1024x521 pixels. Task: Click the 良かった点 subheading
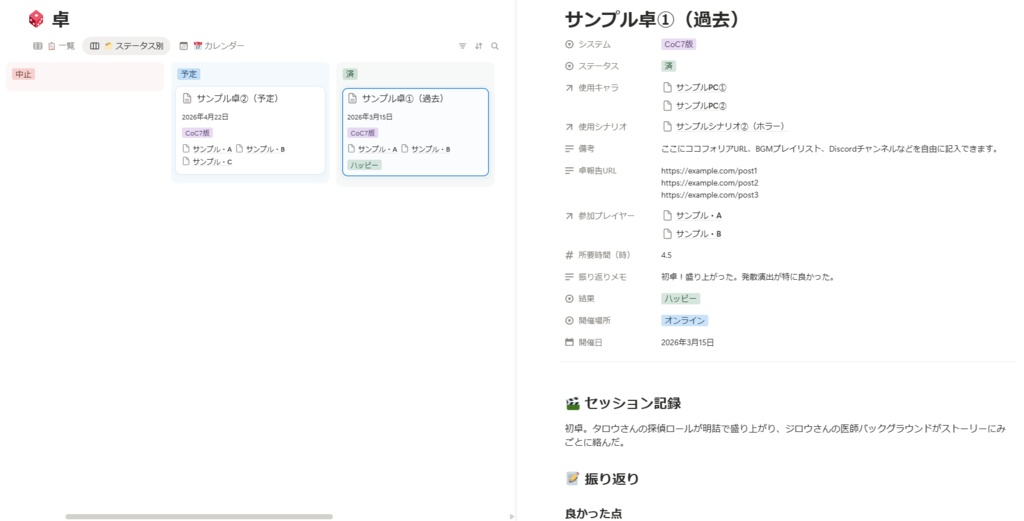click(x=593, y=513)
